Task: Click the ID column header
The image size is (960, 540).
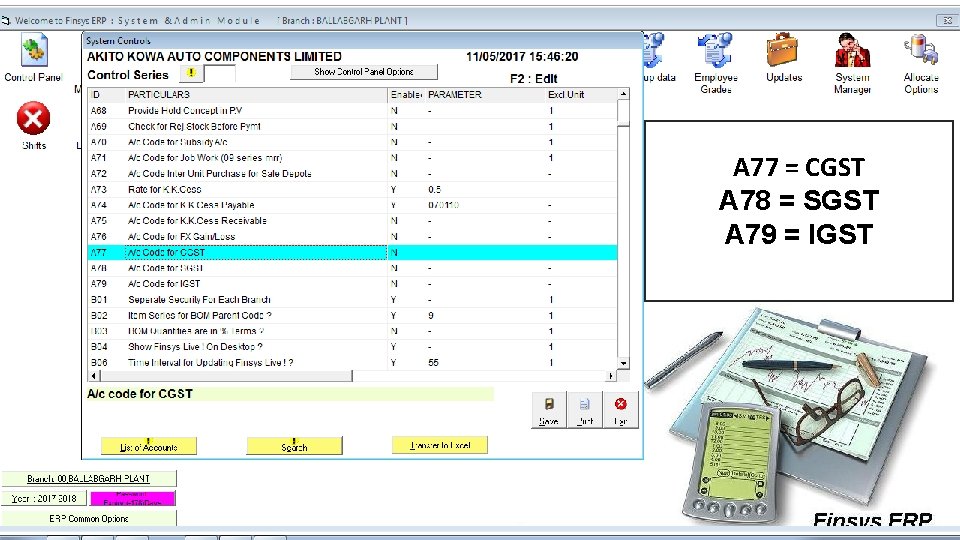Action: pyautogui.click(x=107, y=95)
